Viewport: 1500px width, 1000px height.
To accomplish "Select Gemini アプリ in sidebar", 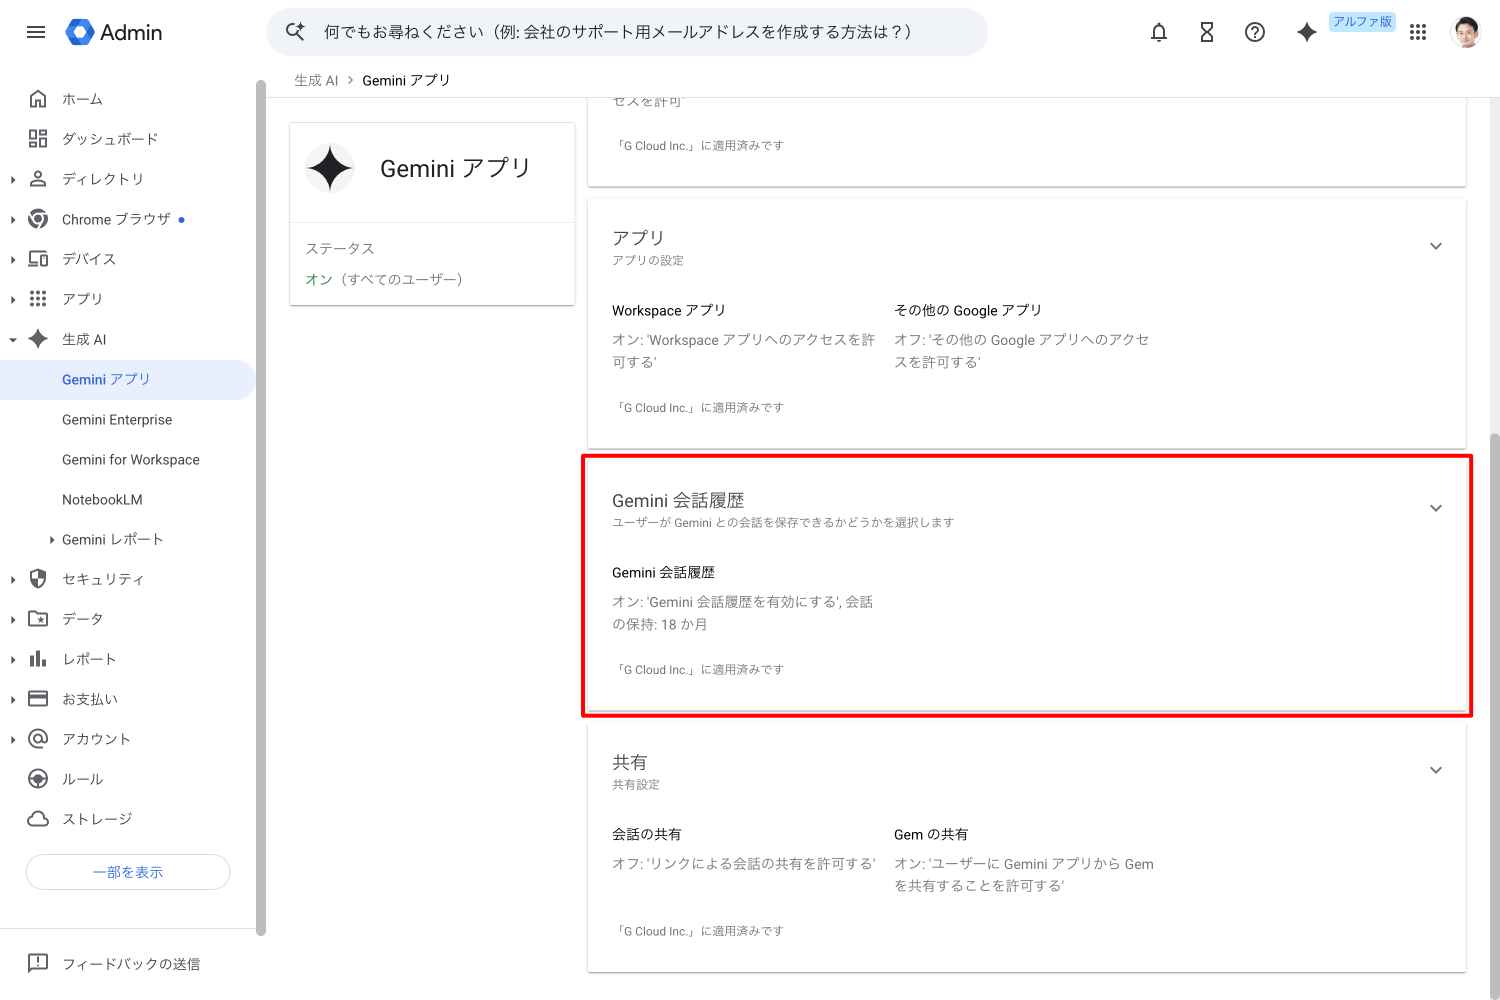I will [128, 380].
